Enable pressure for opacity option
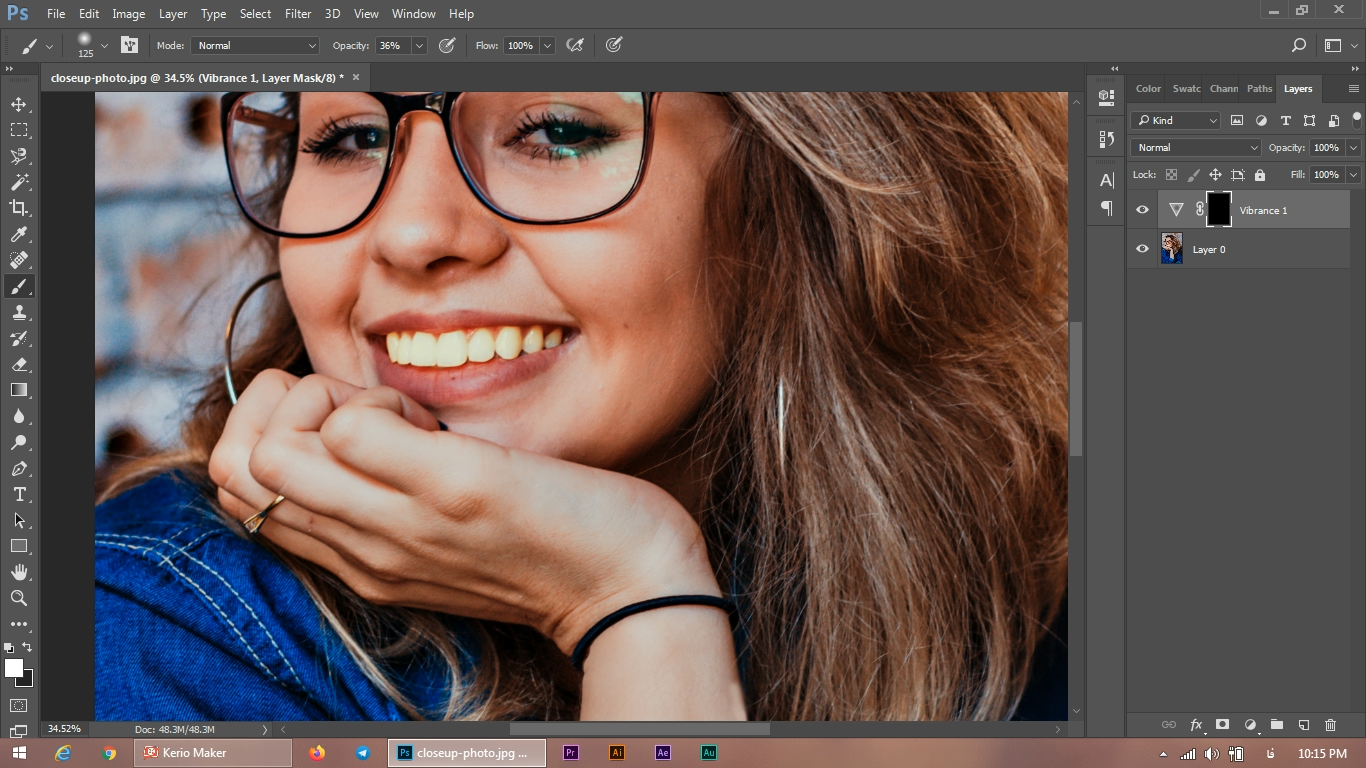1366x768 pixels. [447, 45]
